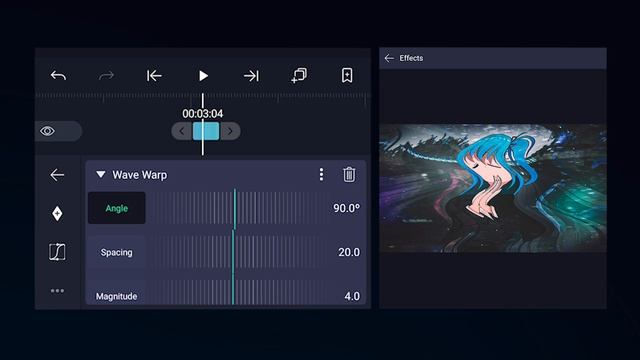Screen dimensions: 640x360
Task: Open the easing curve editor icon
Action: coord(57,251)
